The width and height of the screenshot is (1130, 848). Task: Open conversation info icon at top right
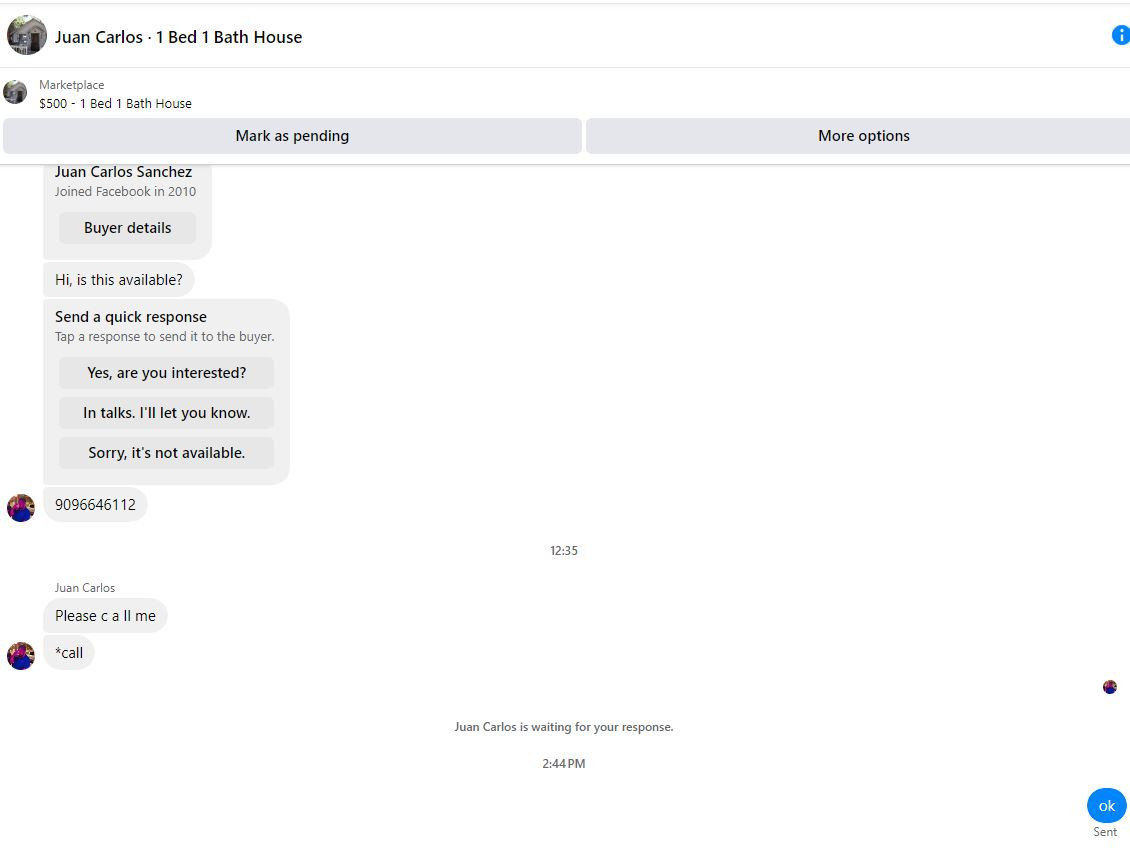coord(1121,35)
